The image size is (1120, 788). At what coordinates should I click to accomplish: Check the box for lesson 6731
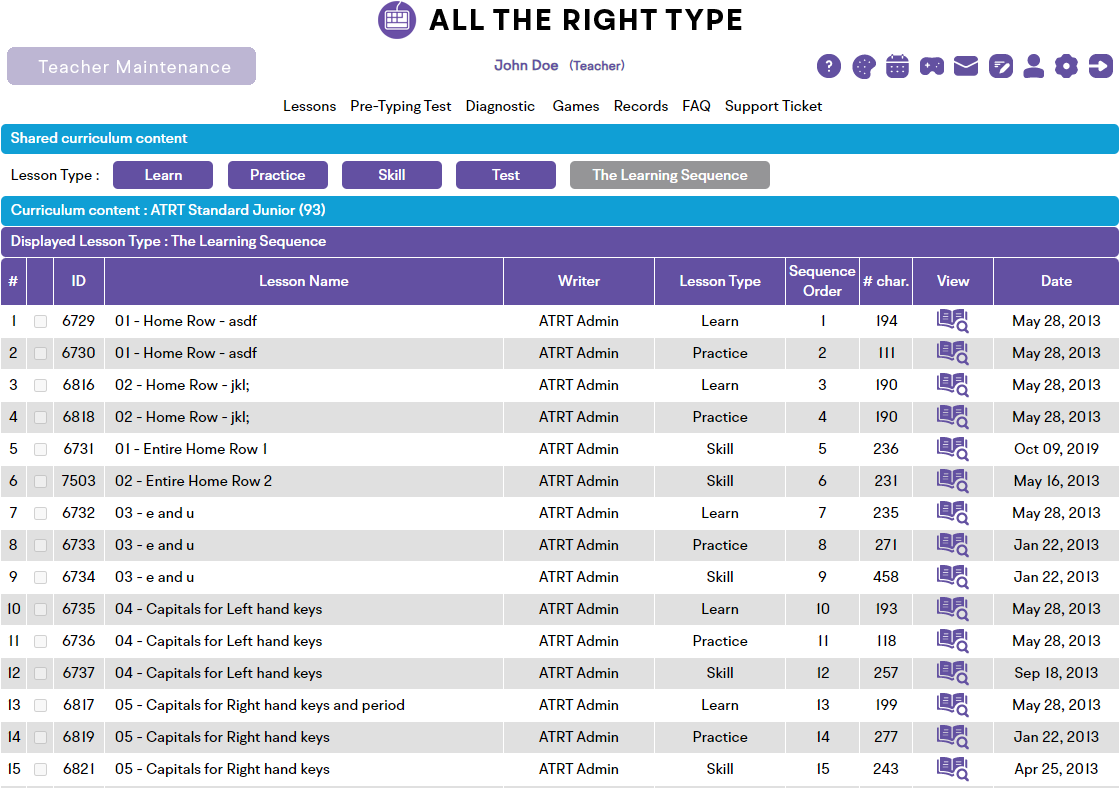point(41,450)
